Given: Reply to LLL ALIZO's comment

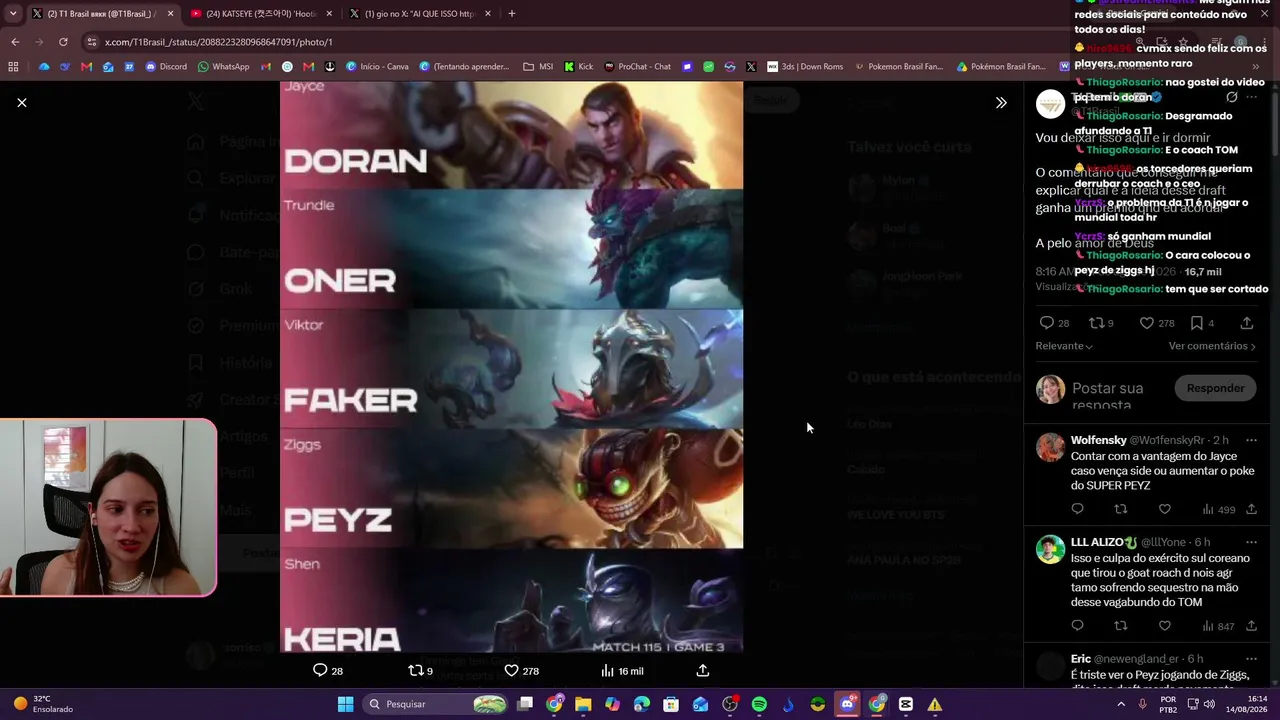Looking at the screenshot, I should pyautogui.click(x=1077, y=625).
